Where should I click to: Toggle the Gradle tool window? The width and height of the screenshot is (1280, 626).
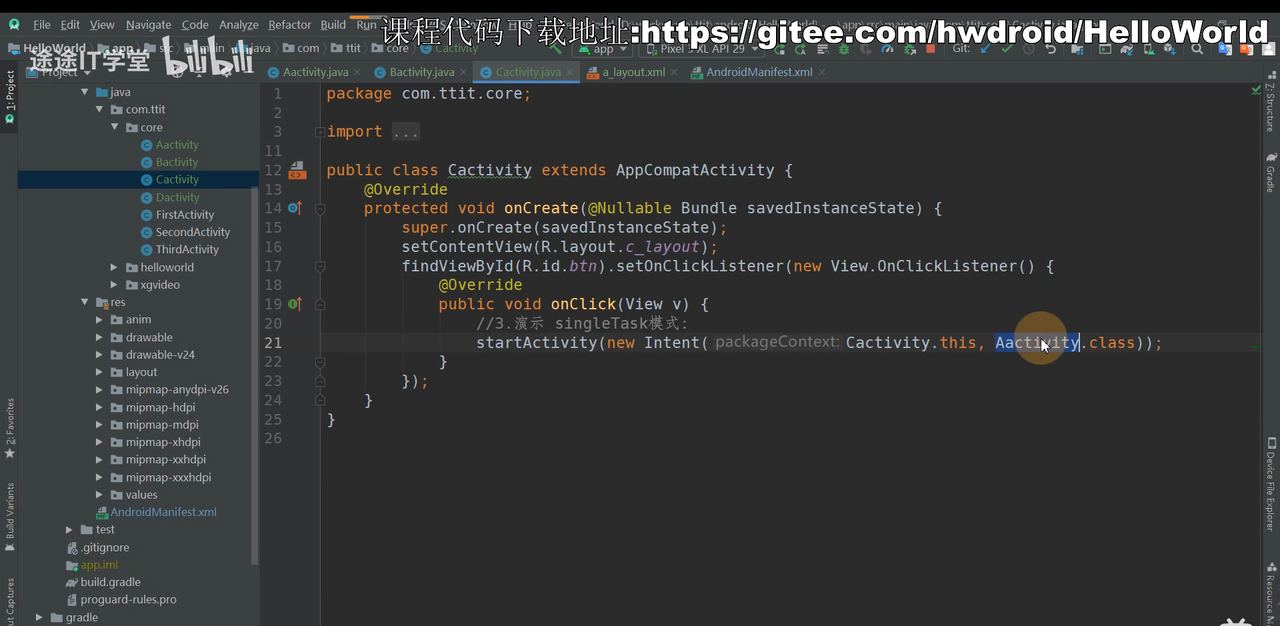coord(1270,172)
